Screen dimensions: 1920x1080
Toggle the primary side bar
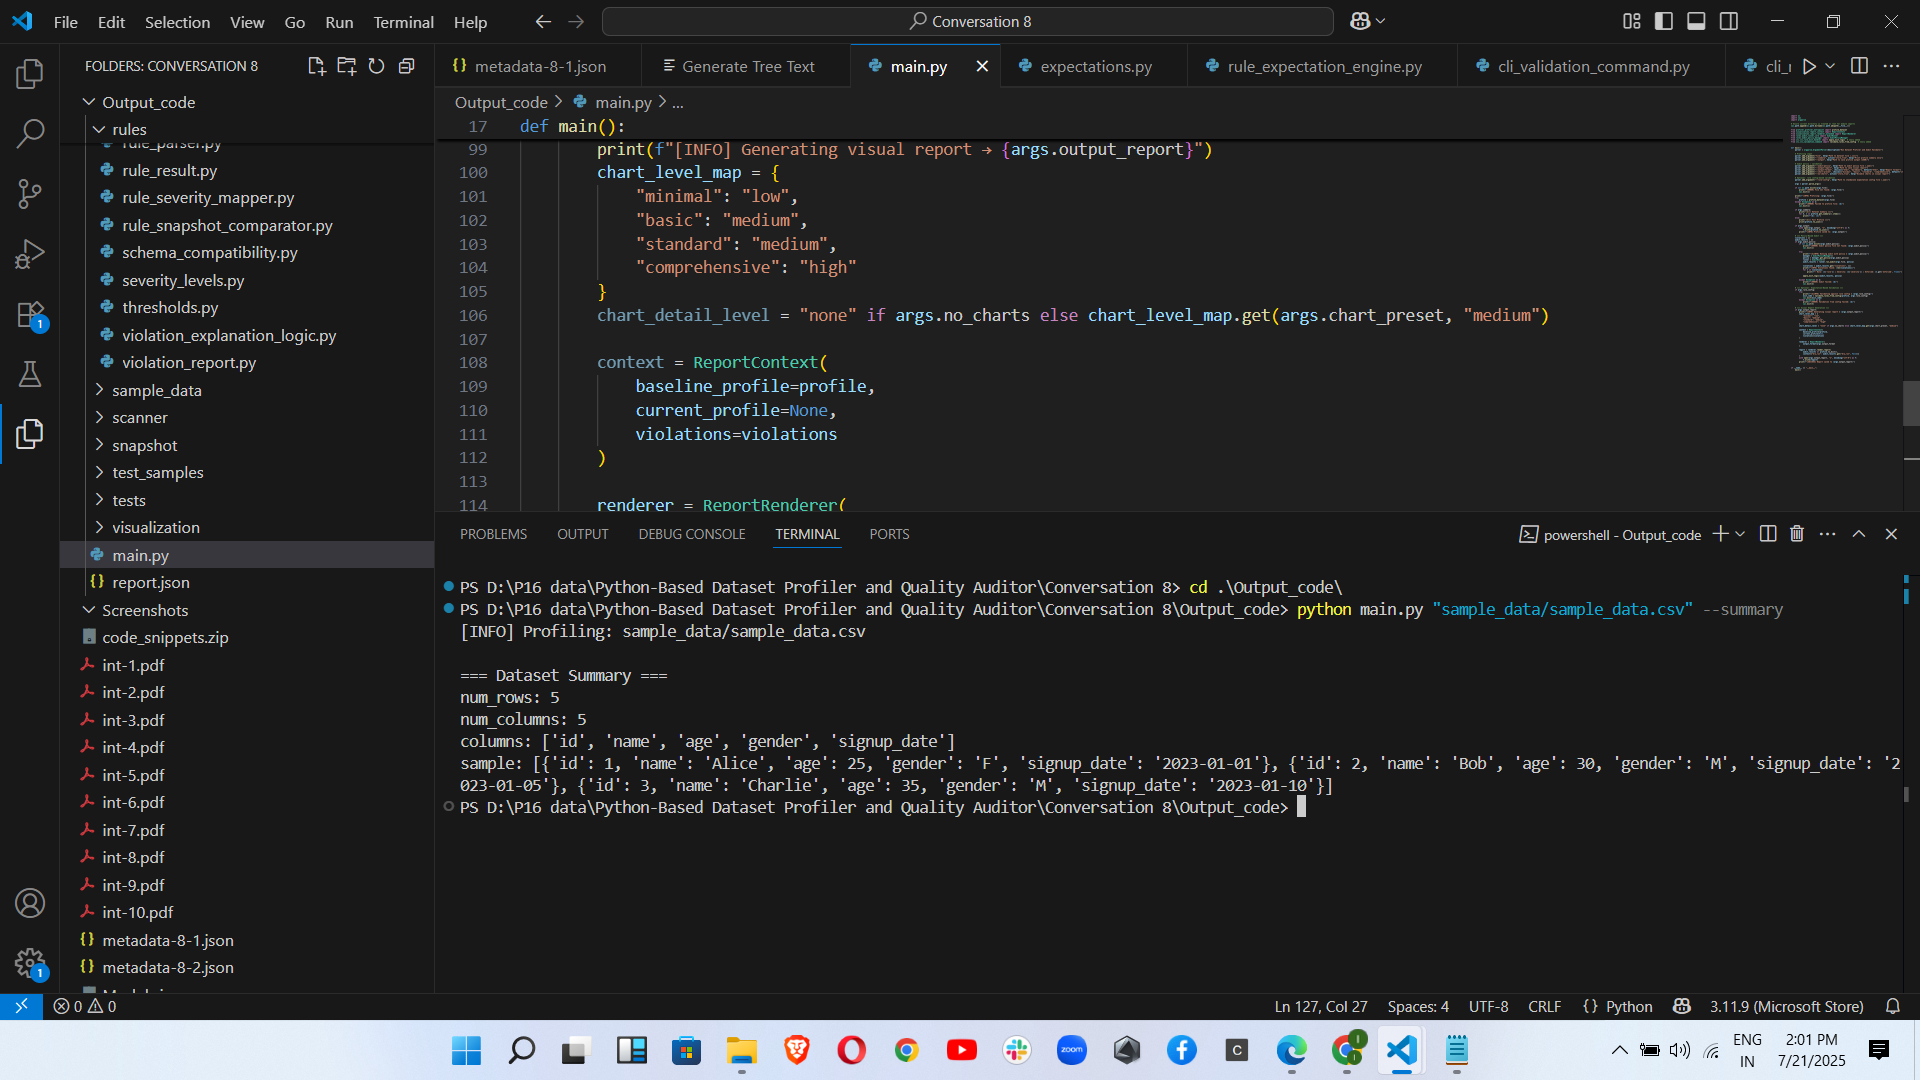[x=1664, y=21]
